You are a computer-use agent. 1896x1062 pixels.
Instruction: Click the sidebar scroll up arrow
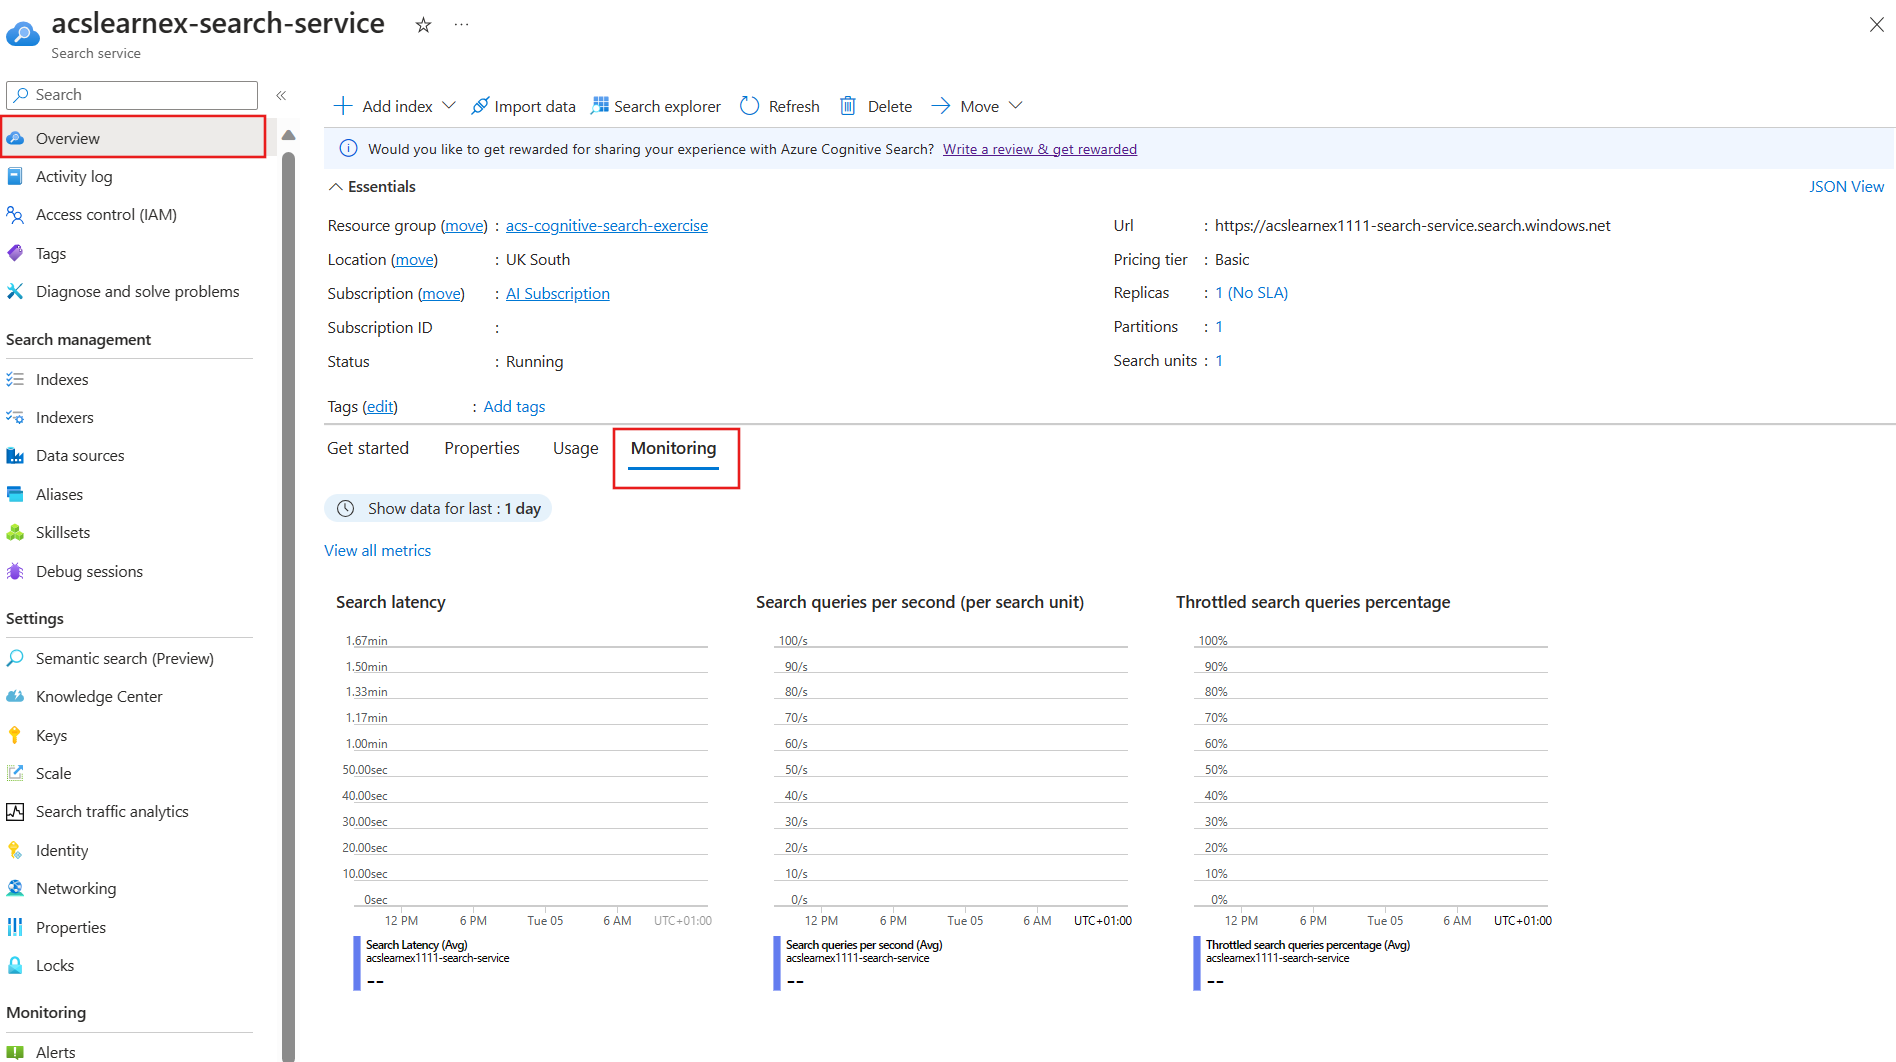point(289,135)
